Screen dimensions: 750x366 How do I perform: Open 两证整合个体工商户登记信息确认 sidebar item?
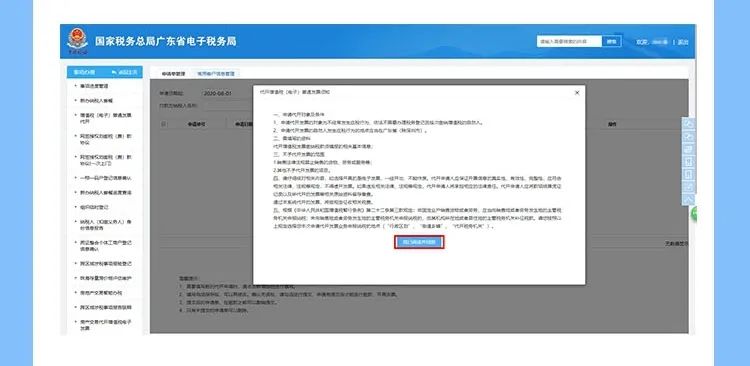pos(105,246)
